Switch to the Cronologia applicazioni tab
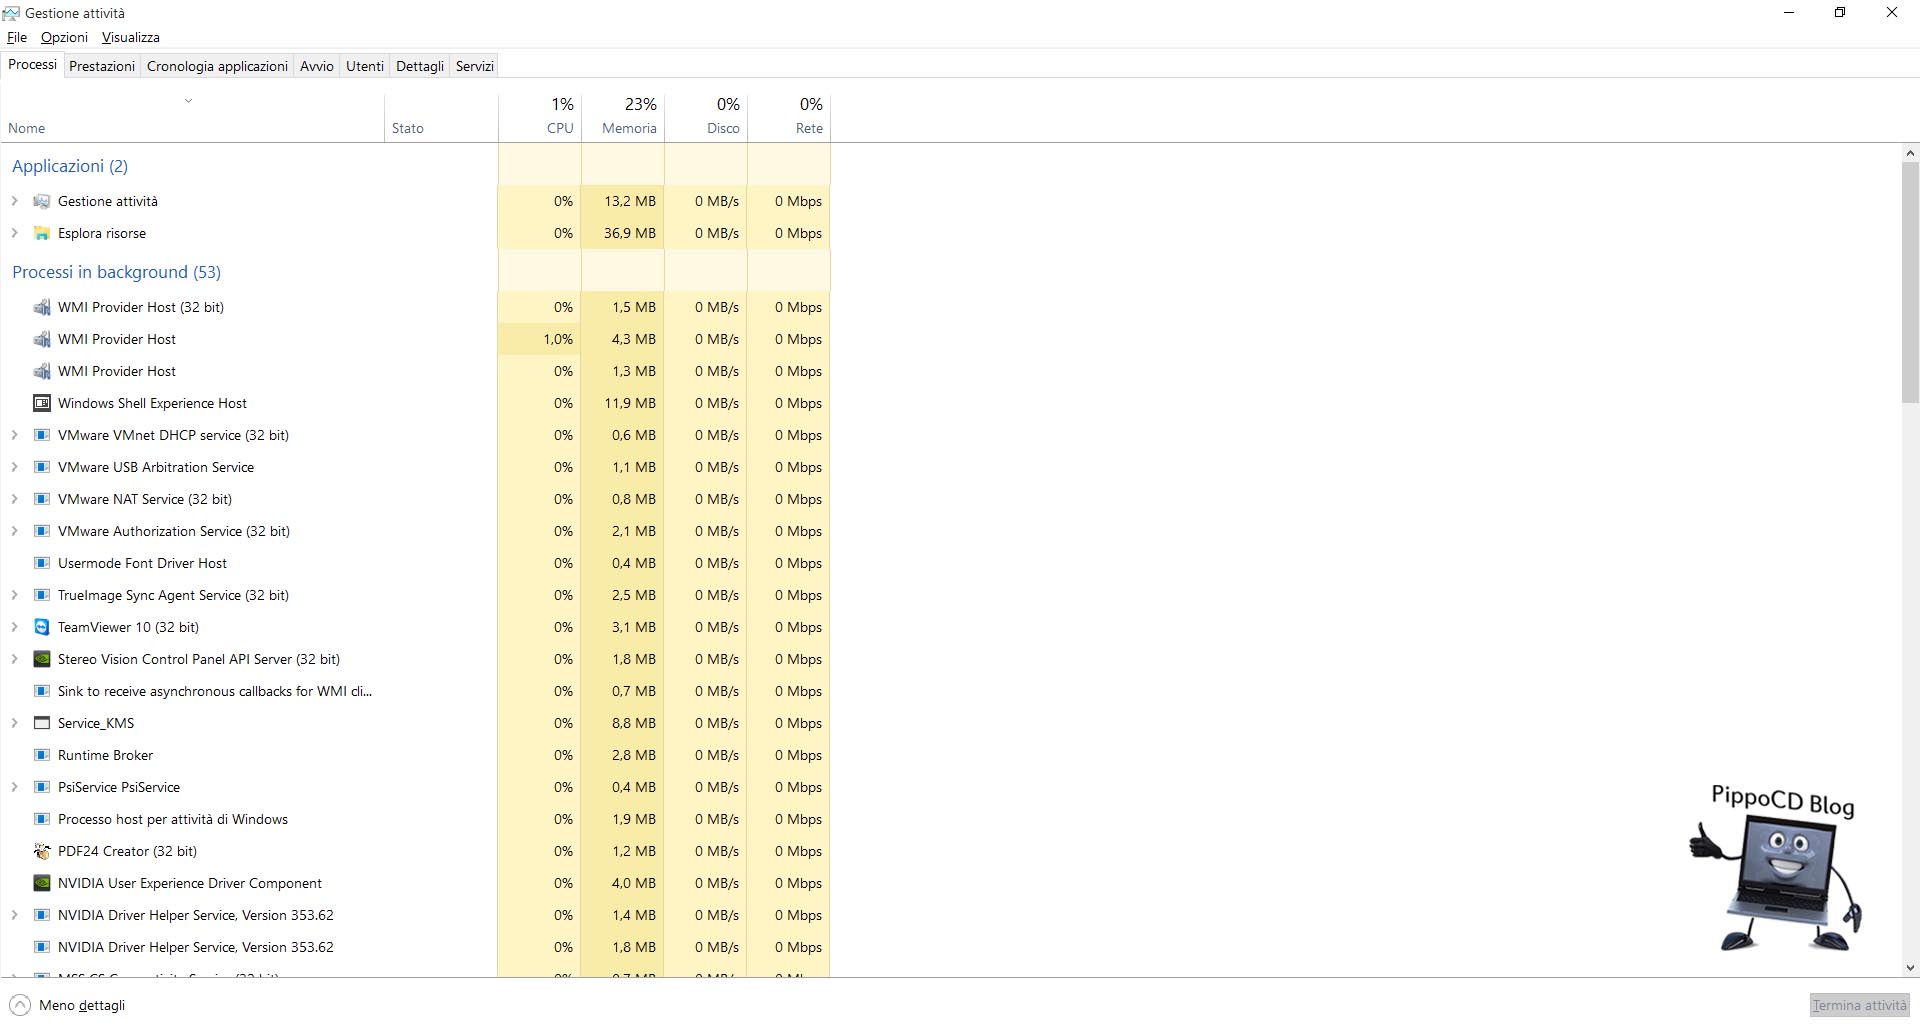 [217, 66]
